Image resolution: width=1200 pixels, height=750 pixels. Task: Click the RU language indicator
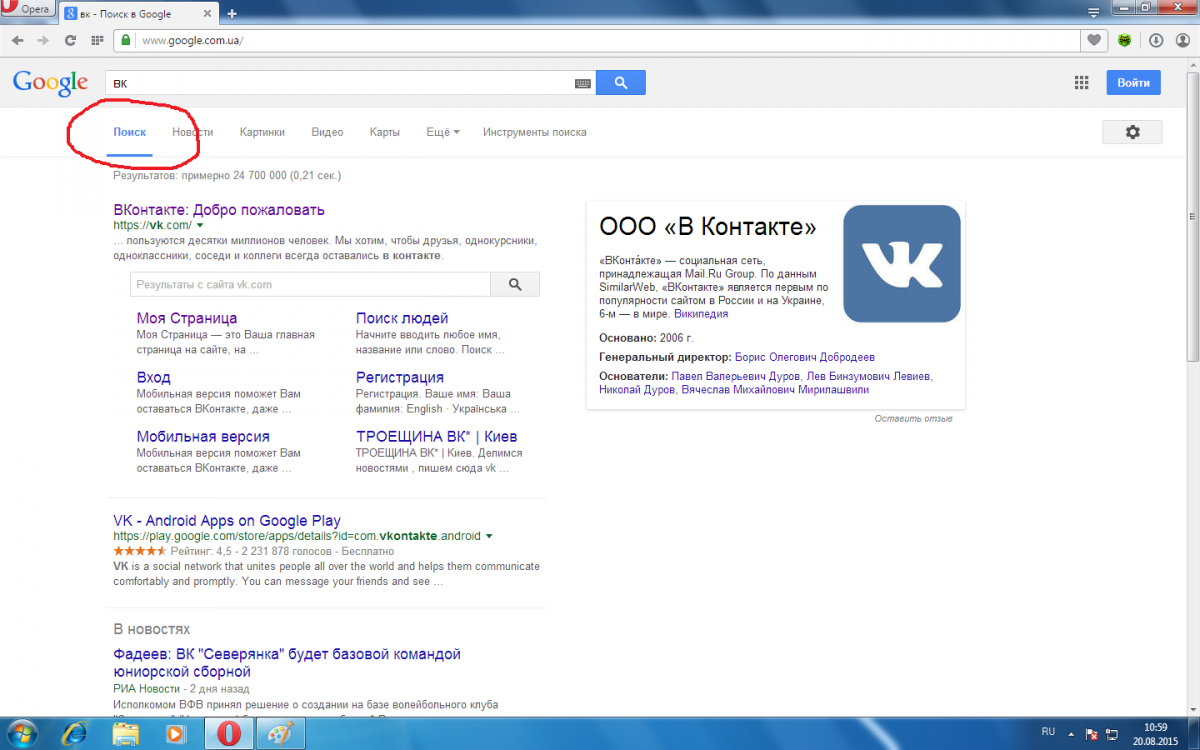pos(1048,732)
